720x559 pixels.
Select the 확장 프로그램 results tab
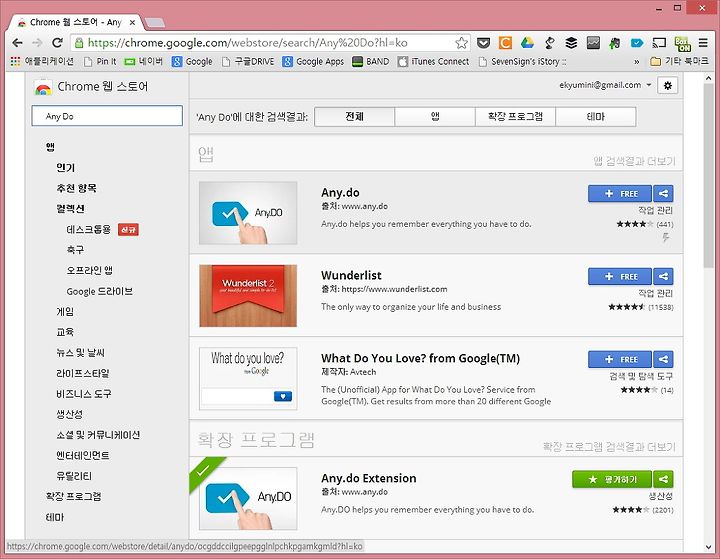[x=515, y=117]
